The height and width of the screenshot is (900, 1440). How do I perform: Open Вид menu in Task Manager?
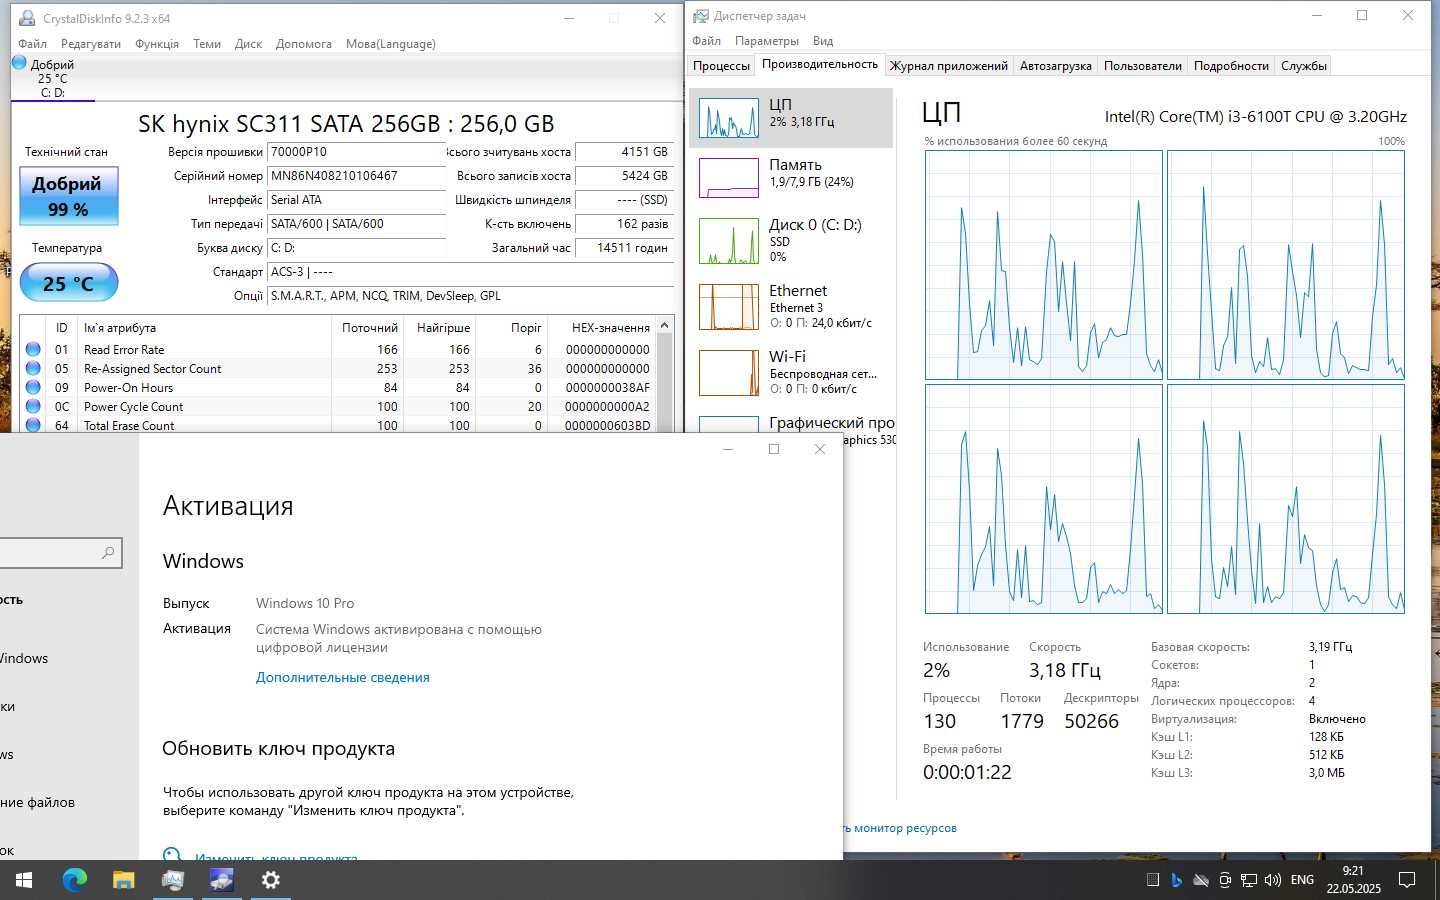tap(823, 41)
